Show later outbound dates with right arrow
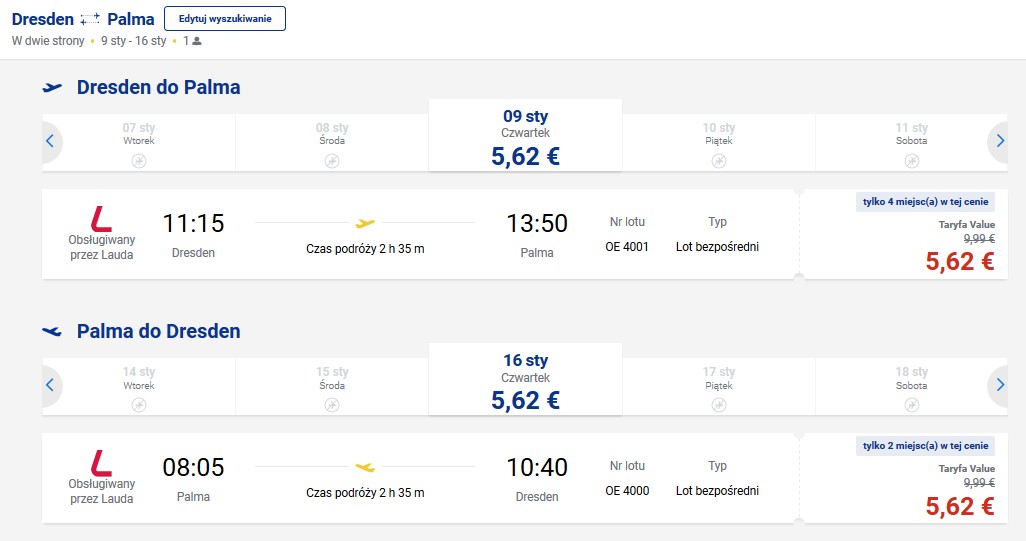The height and width of the screenshot is (541, 1026). coord(999,141)
